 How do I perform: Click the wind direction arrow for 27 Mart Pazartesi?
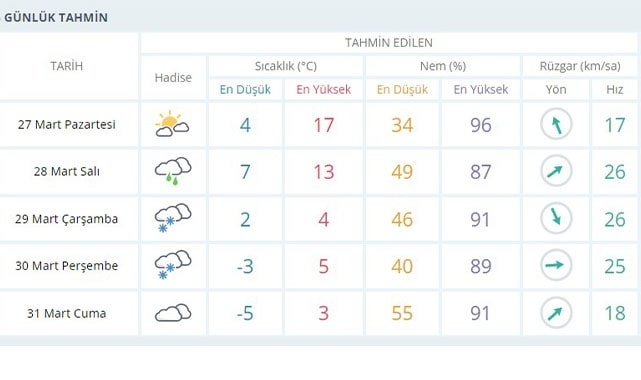556,124
